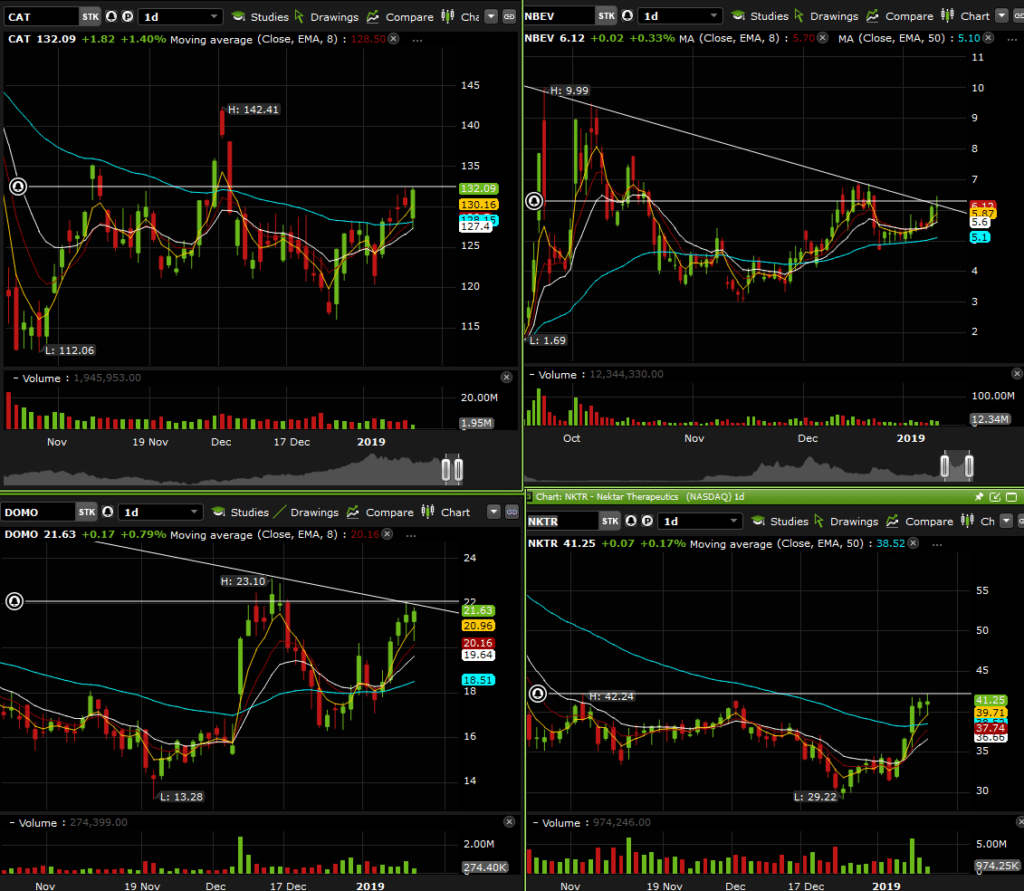Click STK security type button beside NBEV
Screen dimensions: 1024x891
607,16
